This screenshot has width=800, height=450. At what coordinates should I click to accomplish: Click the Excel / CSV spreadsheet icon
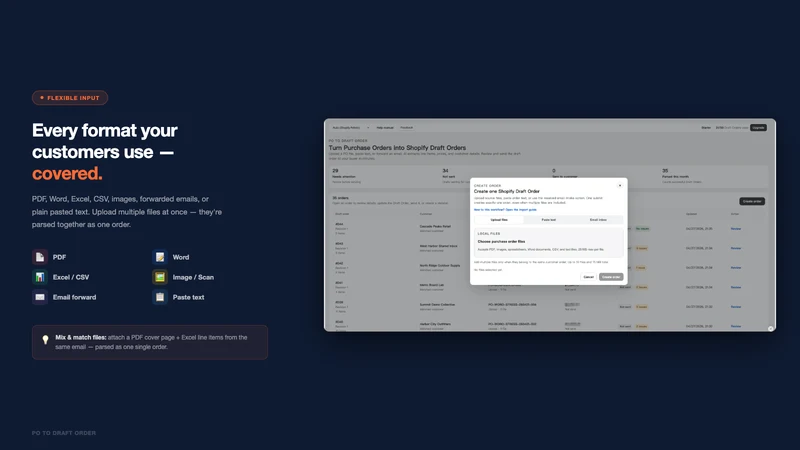40,277
